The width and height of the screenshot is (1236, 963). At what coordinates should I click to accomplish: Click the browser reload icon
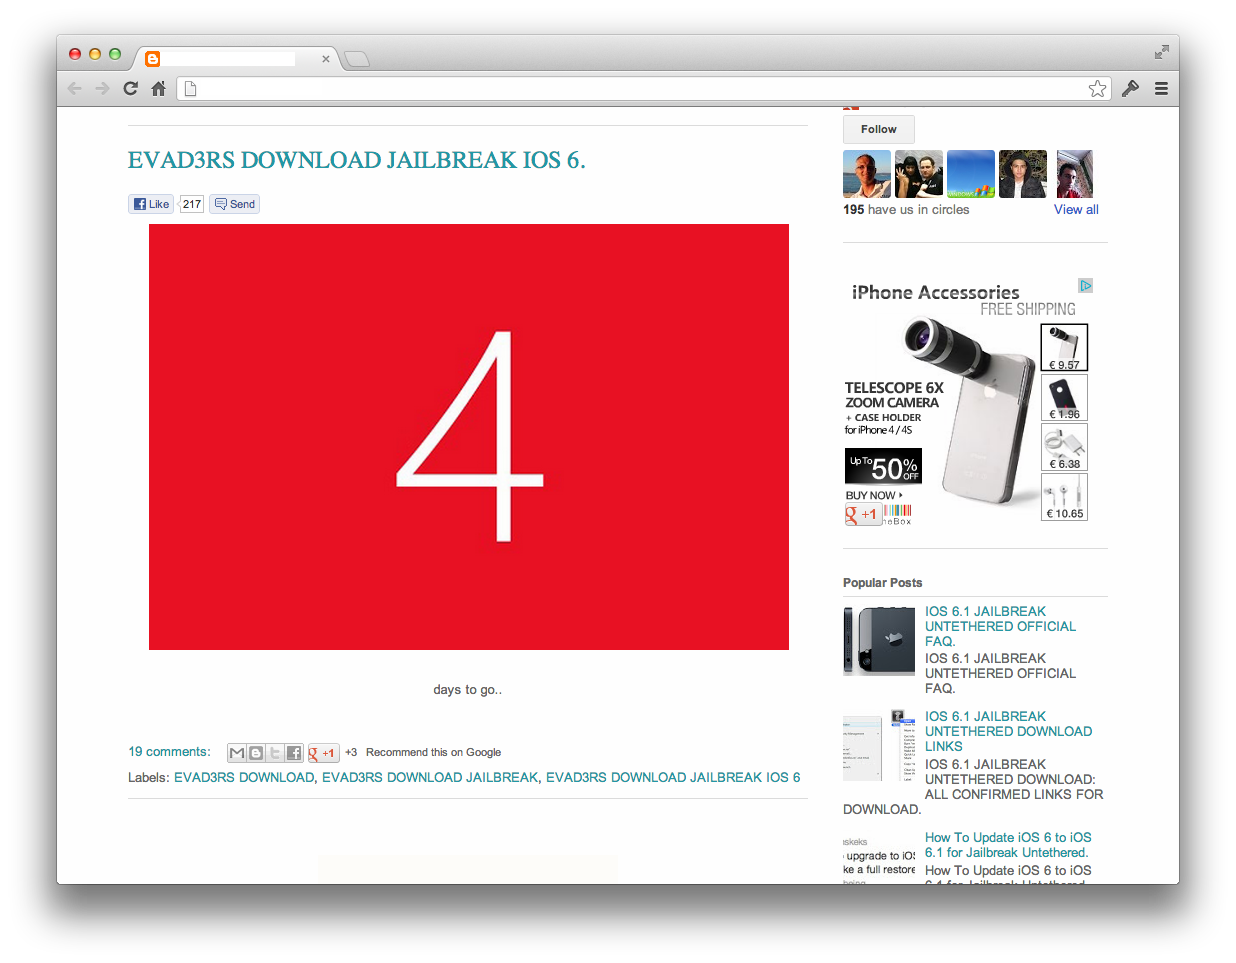(x=130, y=89)
